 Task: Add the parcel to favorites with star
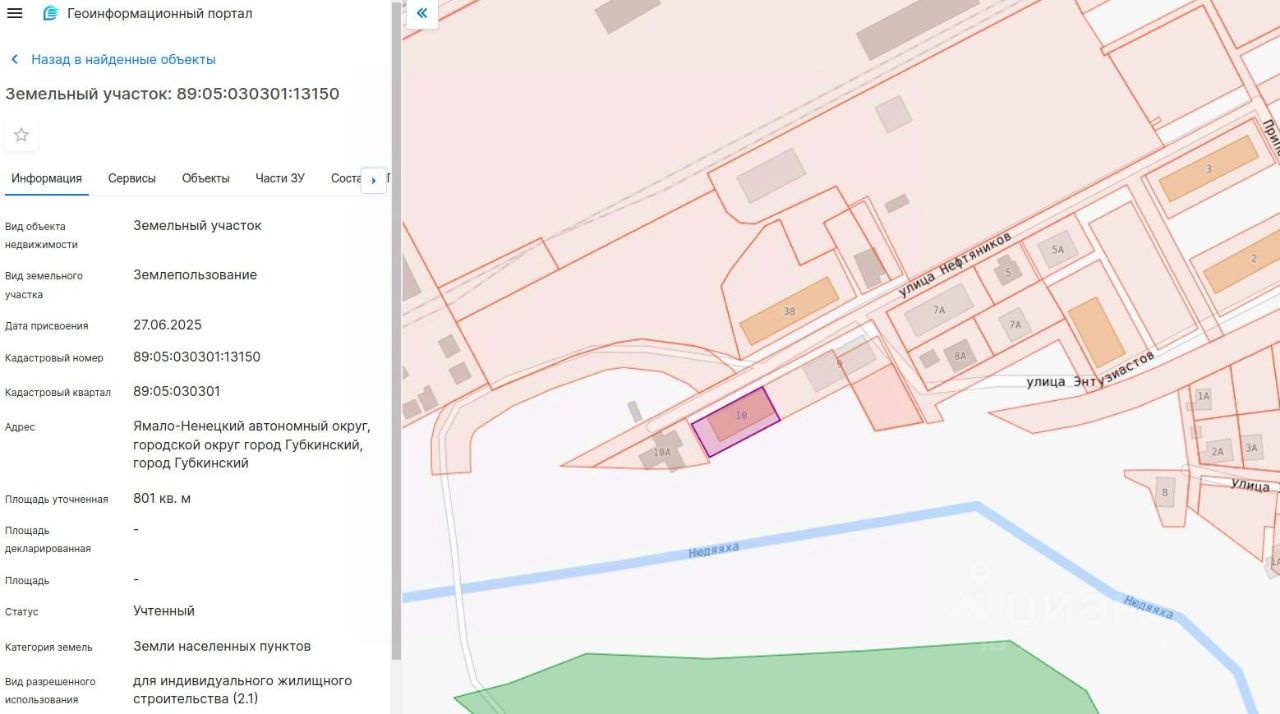21,135
